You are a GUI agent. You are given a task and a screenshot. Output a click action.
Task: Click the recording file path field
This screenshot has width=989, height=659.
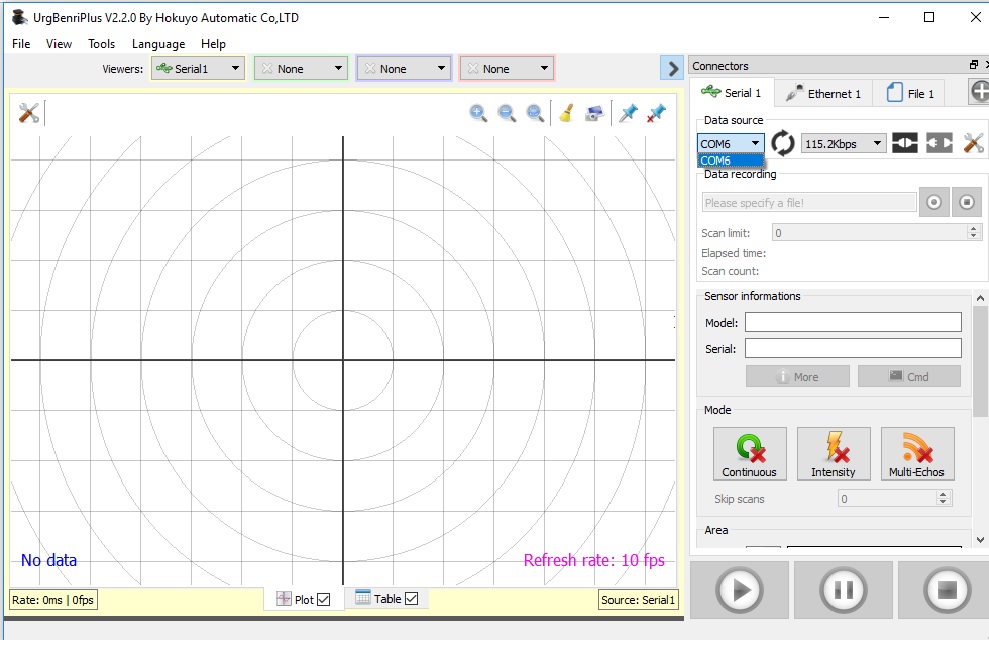tap(809, 202)
